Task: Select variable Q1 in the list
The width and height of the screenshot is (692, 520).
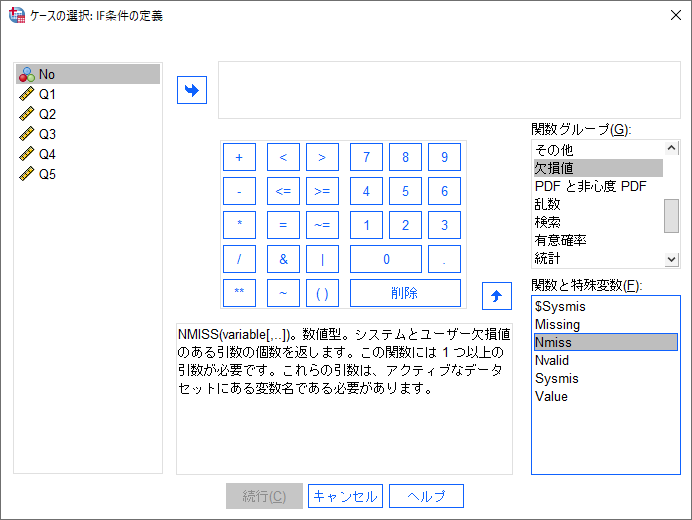Action: pos(88,94)
